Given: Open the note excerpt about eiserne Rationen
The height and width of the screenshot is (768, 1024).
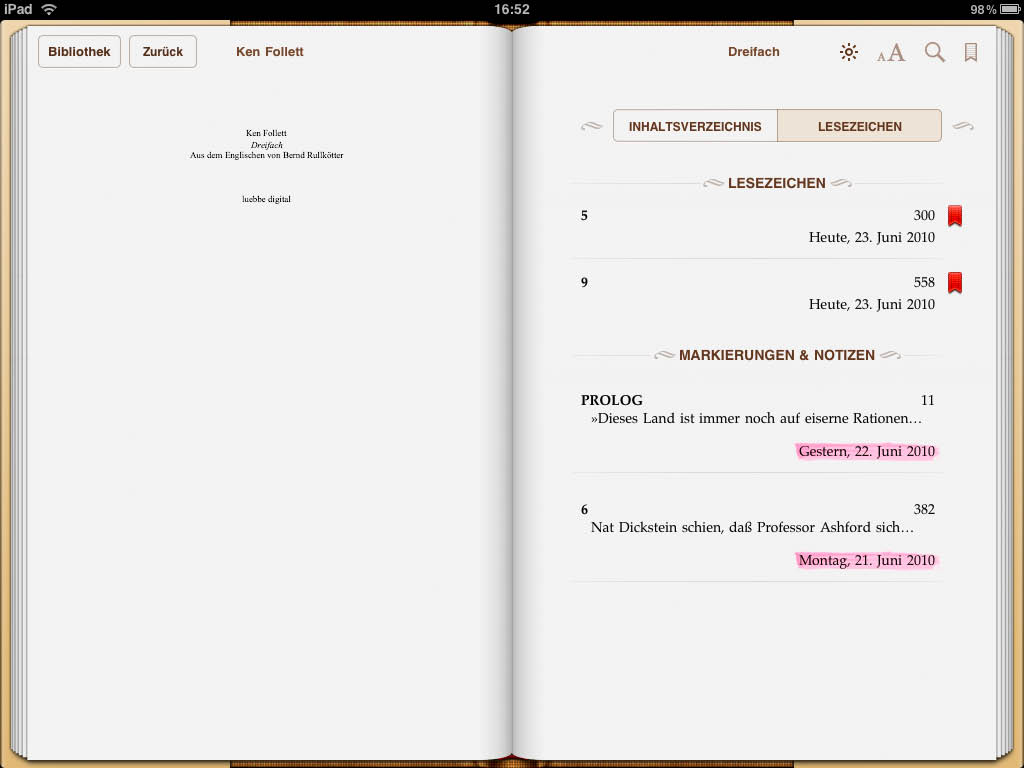Looking at the screenshot, I should pos(756,419).
